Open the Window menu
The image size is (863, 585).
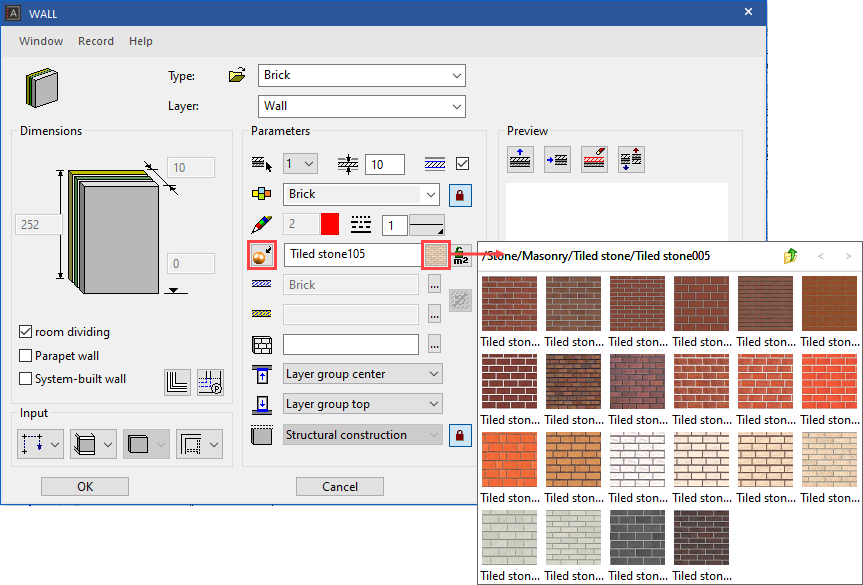[40, 41]
